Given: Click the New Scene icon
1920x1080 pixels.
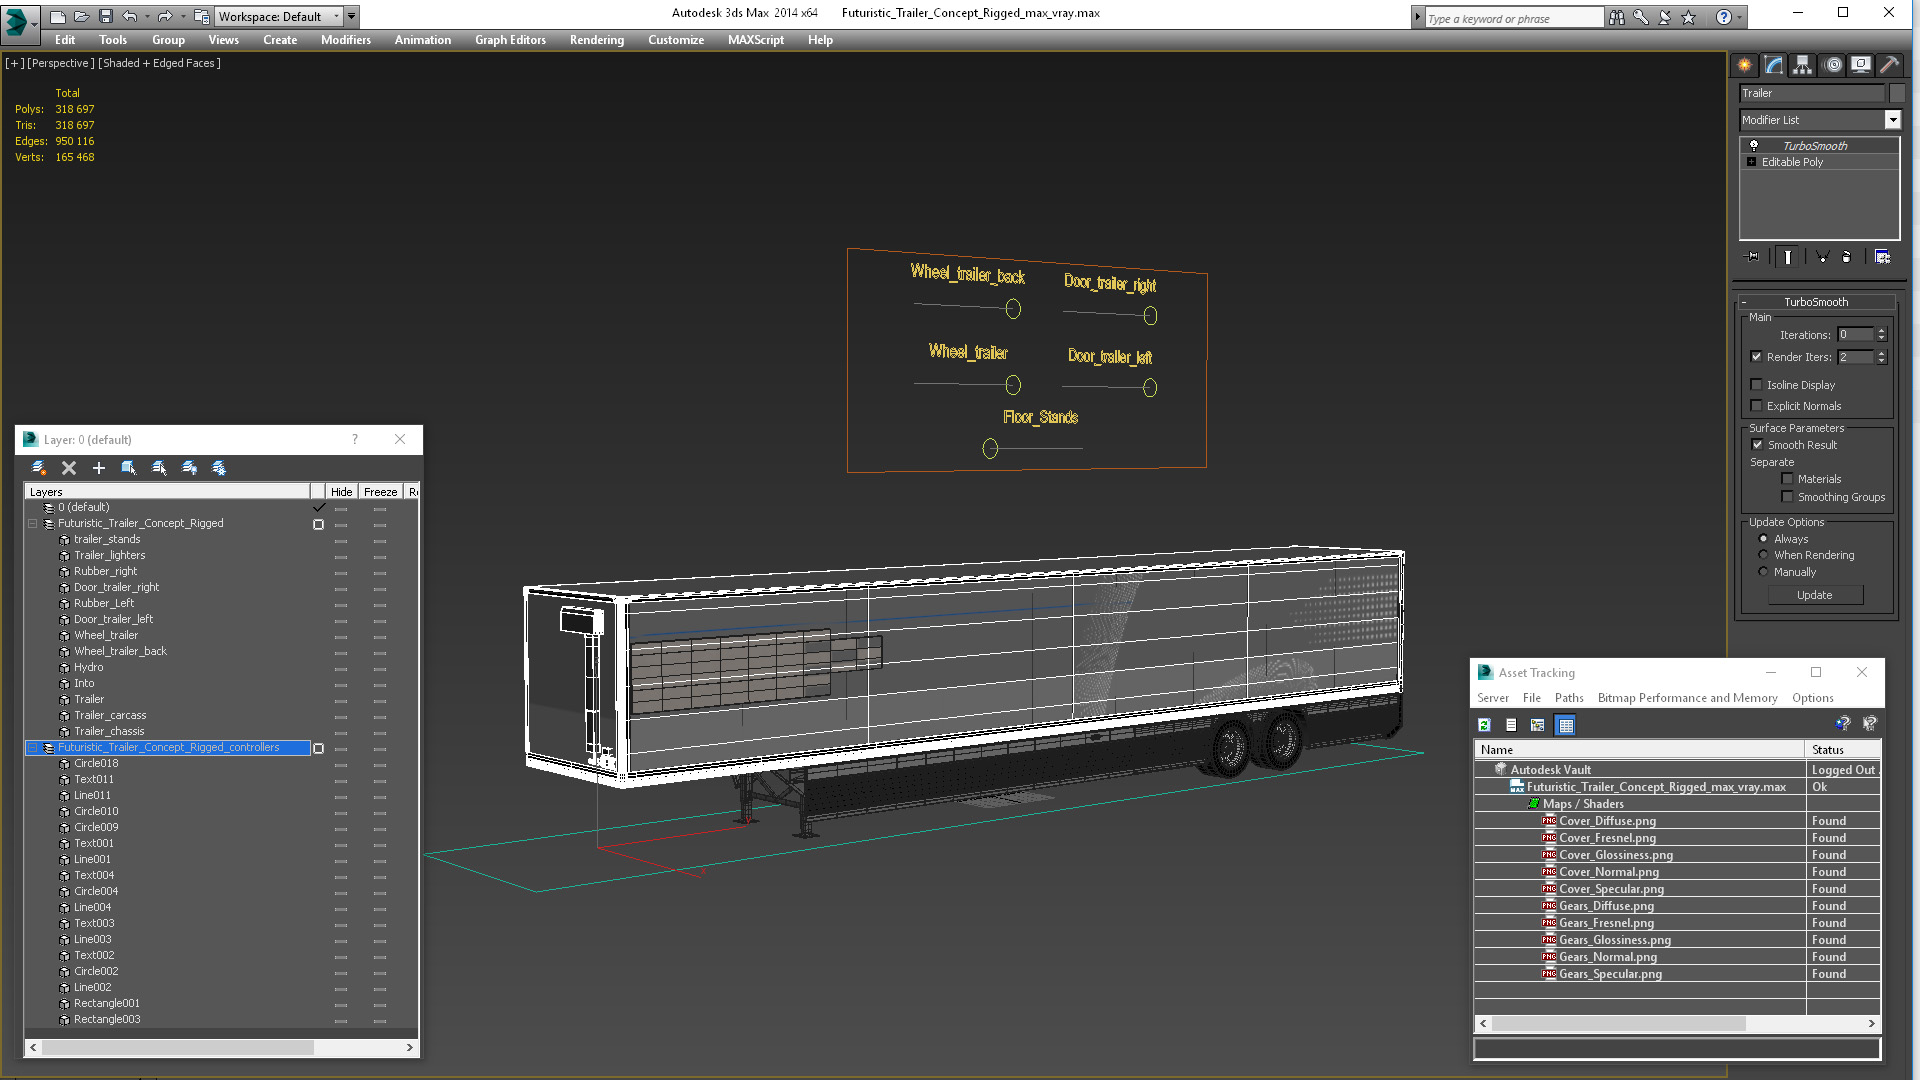Looking at the screenshot, I should click(x=58, y=16).
